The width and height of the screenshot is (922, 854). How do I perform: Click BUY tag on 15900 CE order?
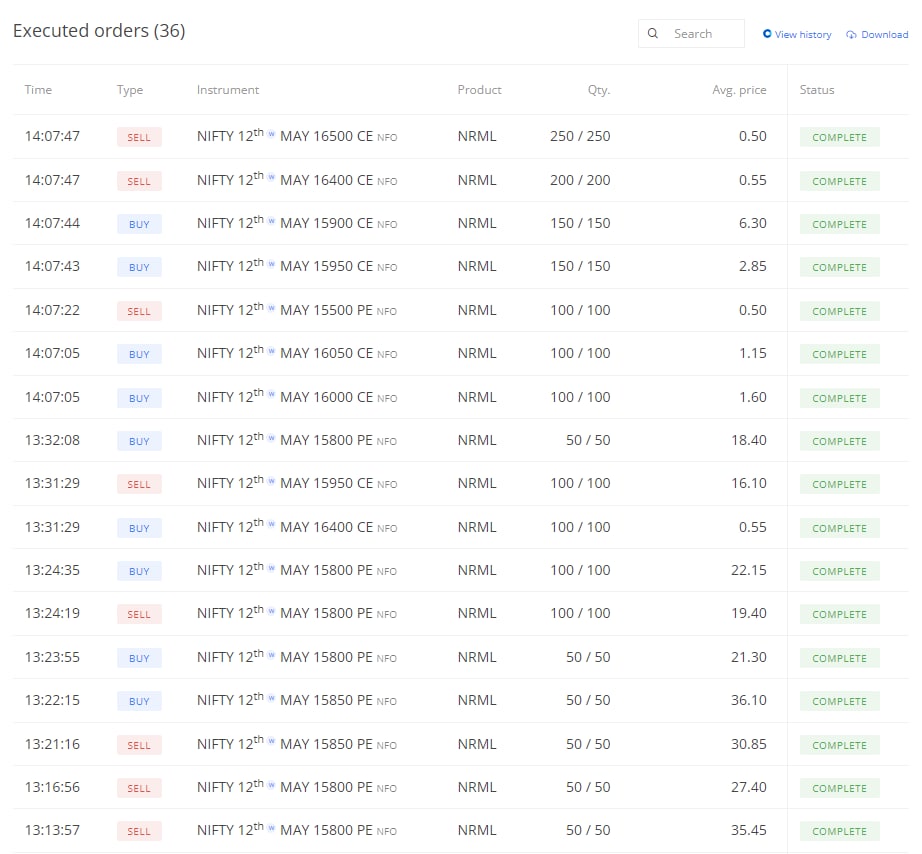(139, 224)
